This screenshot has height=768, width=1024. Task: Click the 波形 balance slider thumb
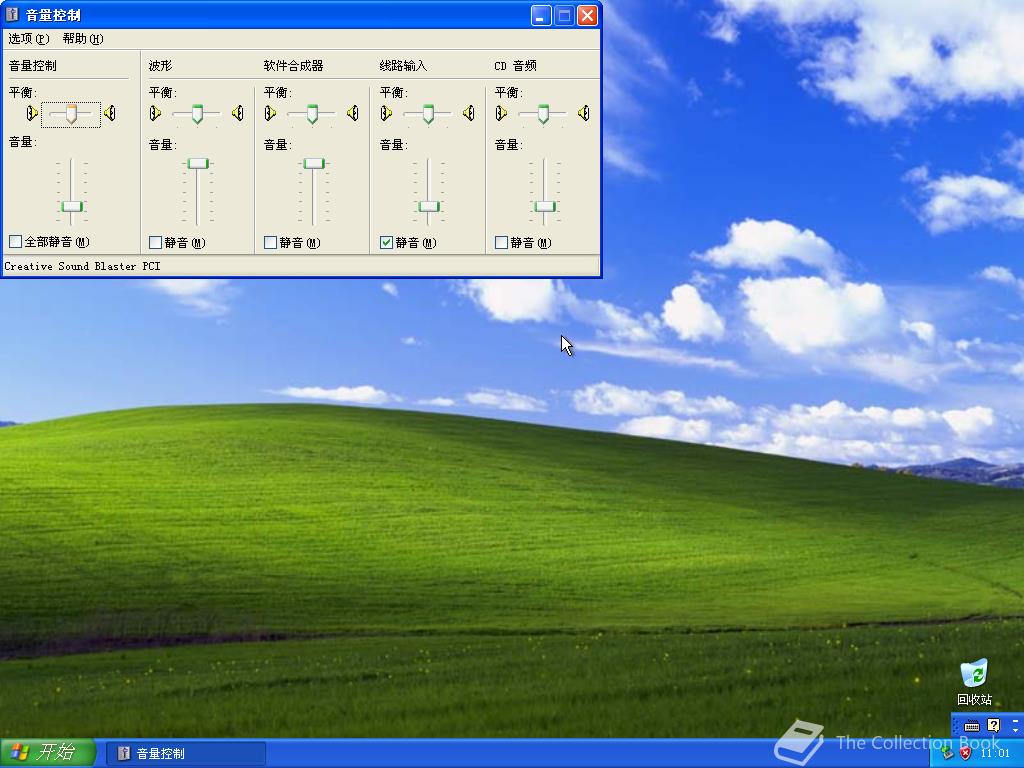197,114
